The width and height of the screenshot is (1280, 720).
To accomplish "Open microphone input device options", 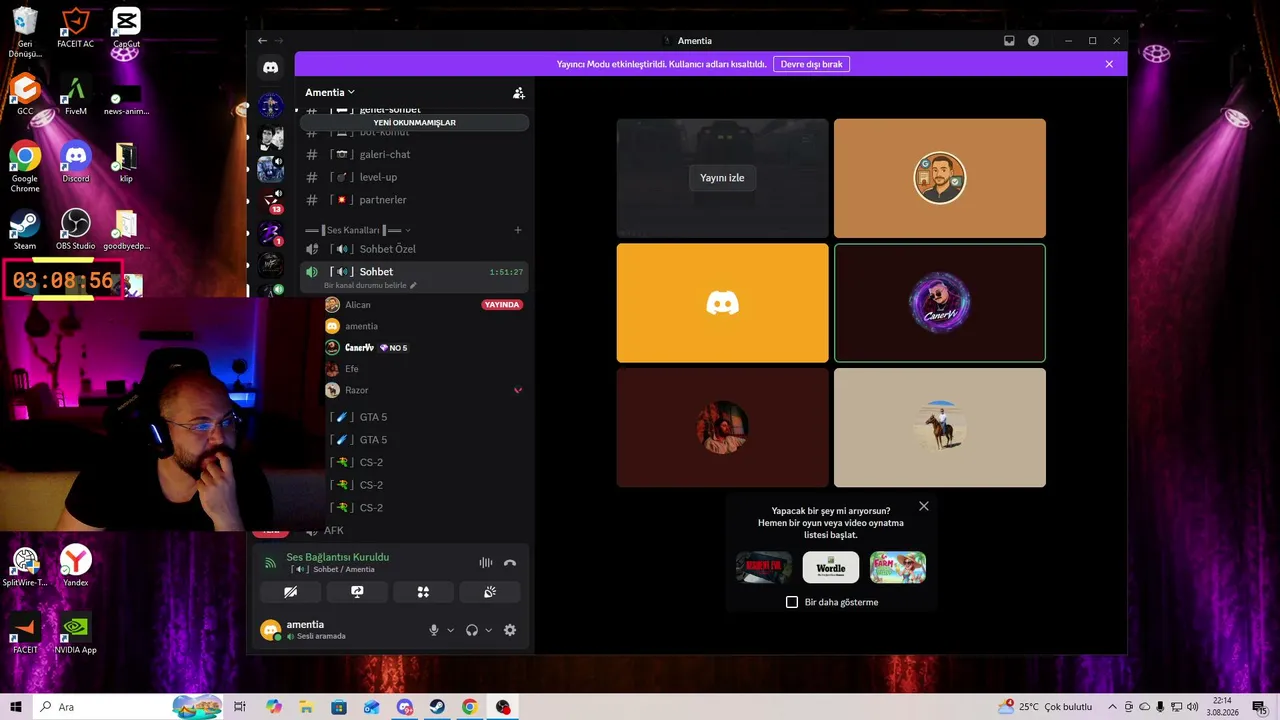I will [x=450, y=630].
